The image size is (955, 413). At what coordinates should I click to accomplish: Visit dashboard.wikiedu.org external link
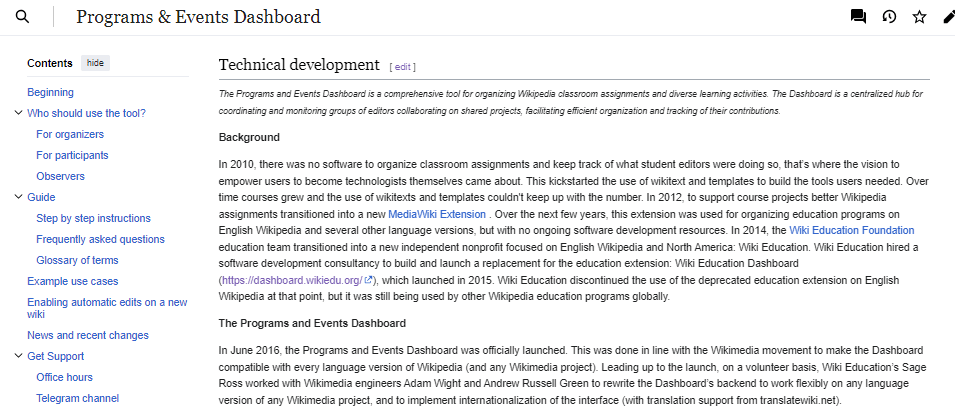tap(297, 280)
